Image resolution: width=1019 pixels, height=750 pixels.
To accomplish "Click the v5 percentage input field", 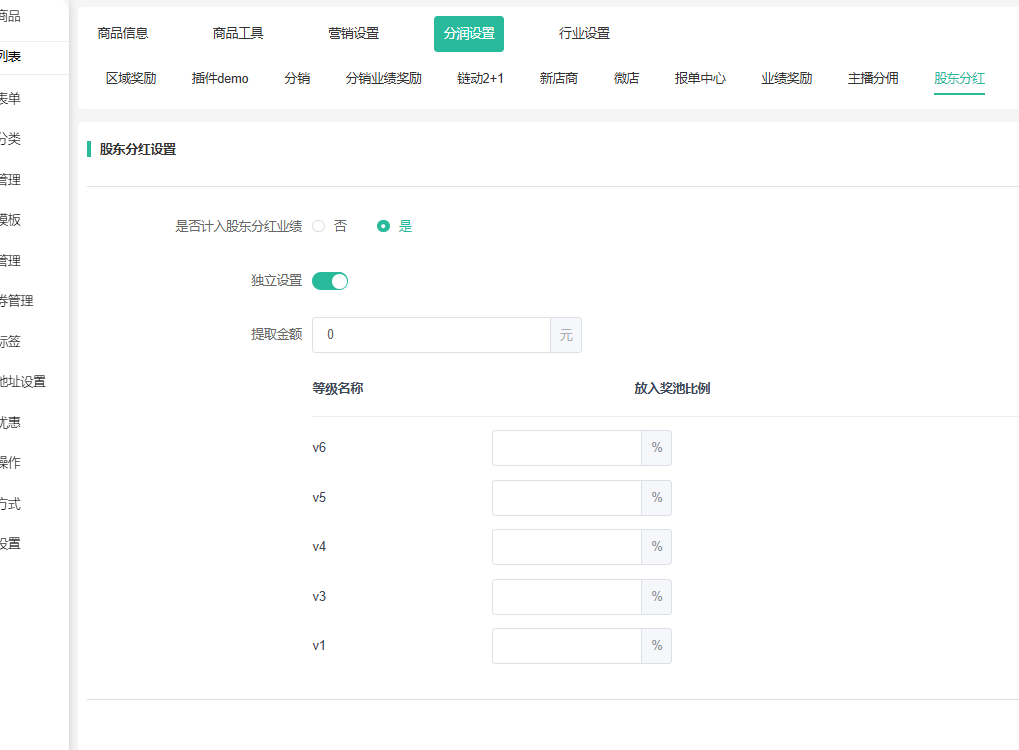I will [x=566, y=497].
